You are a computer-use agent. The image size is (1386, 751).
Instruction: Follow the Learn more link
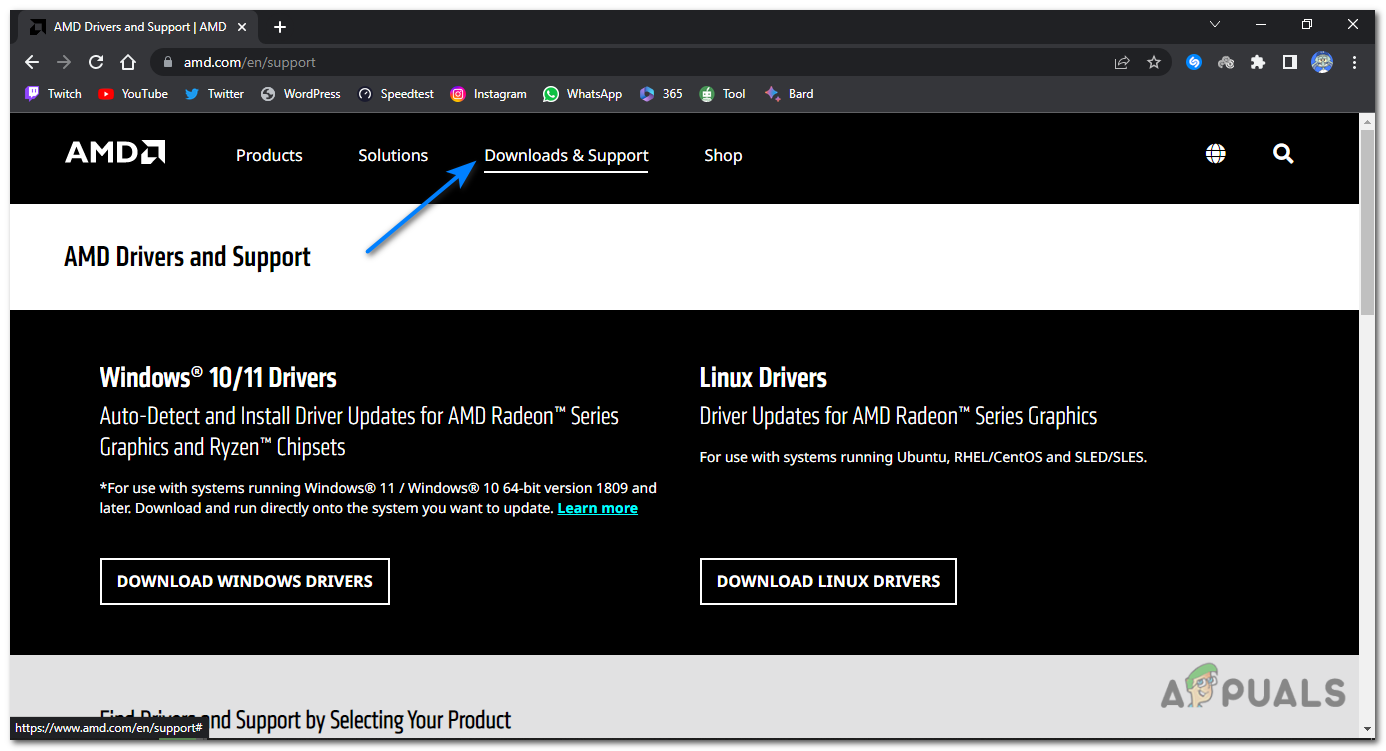click(597, 509)
